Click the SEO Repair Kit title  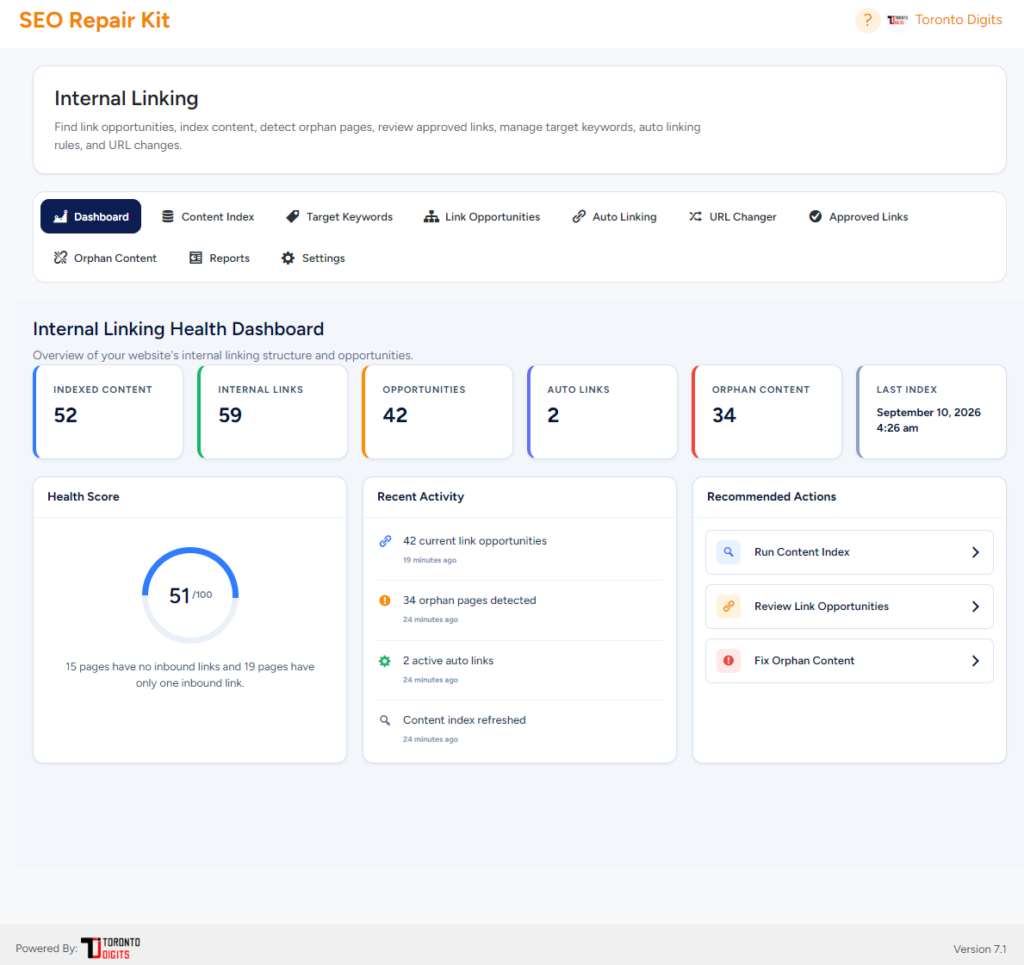click(94, 20)
